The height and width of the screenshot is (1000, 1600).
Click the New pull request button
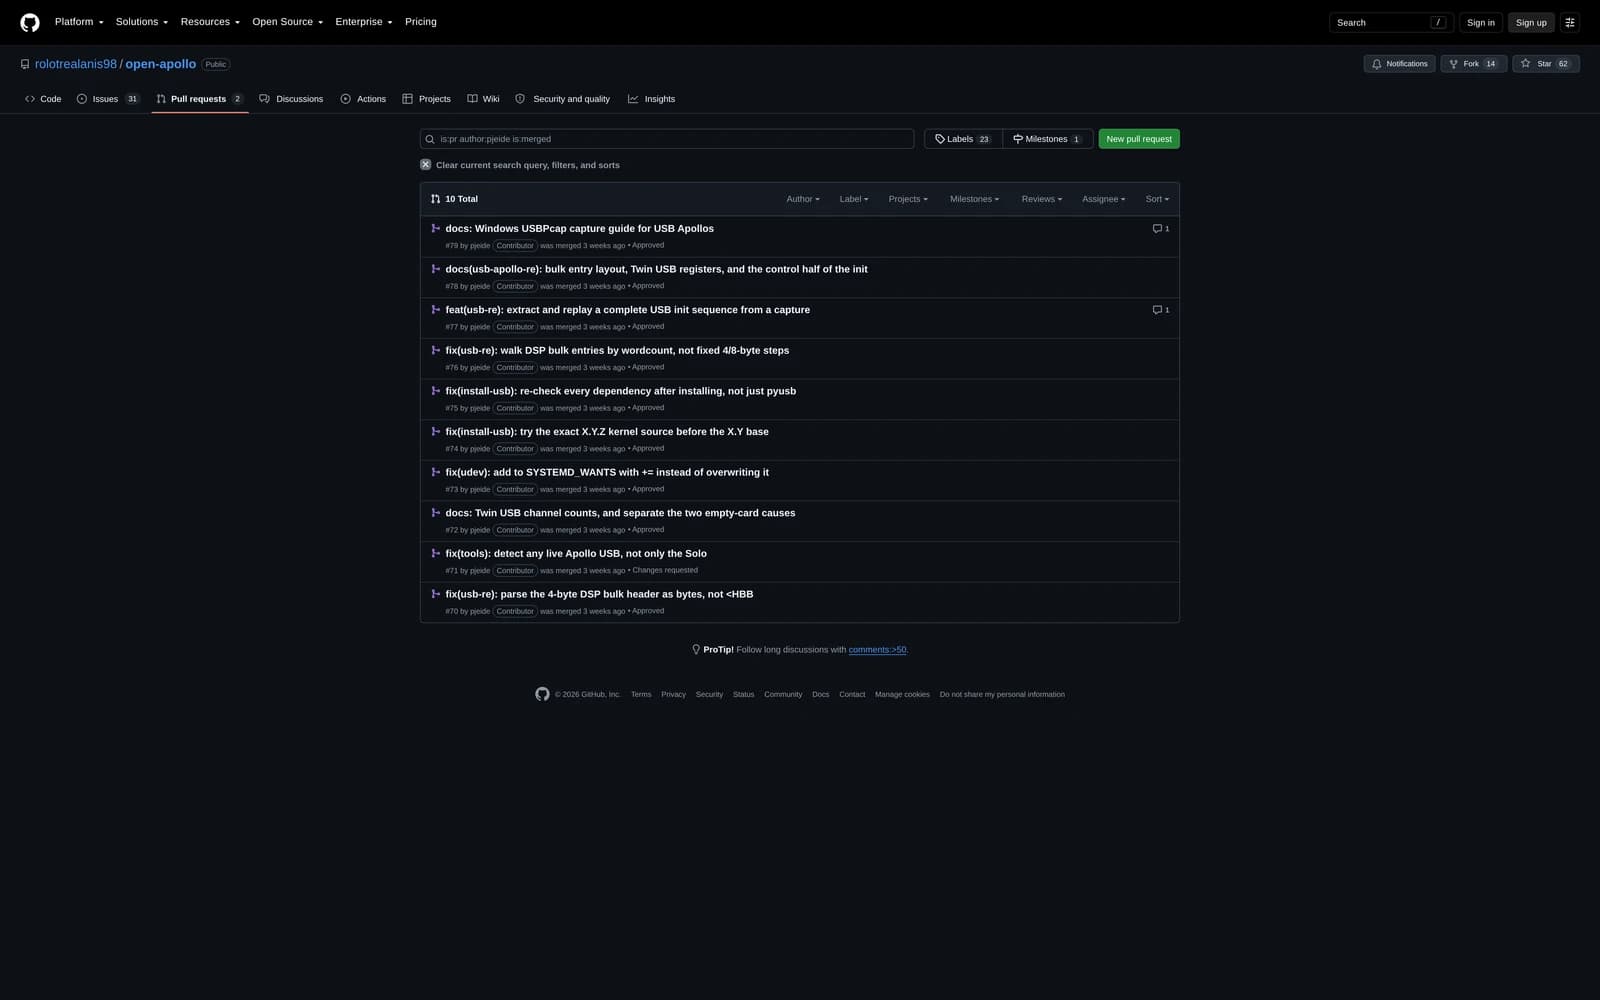pyautogui.click(x=1139, y=139)
